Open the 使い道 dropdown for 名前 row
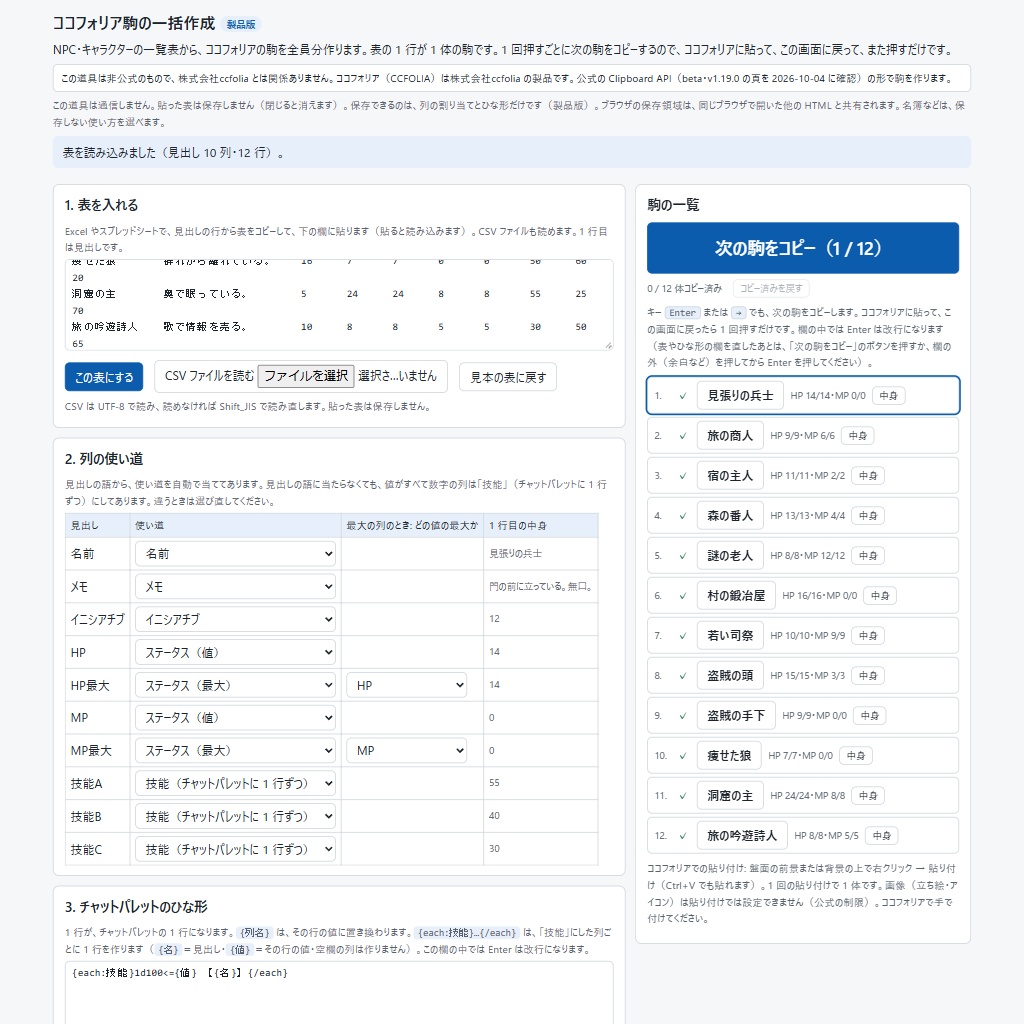This screenshot has width=1024, height=1024. (235, 554)
